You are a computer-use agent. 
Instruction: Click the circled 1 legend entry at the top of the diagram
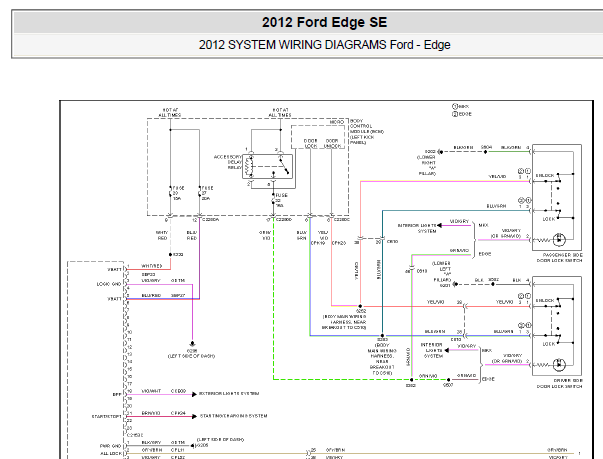pos(460,106)
